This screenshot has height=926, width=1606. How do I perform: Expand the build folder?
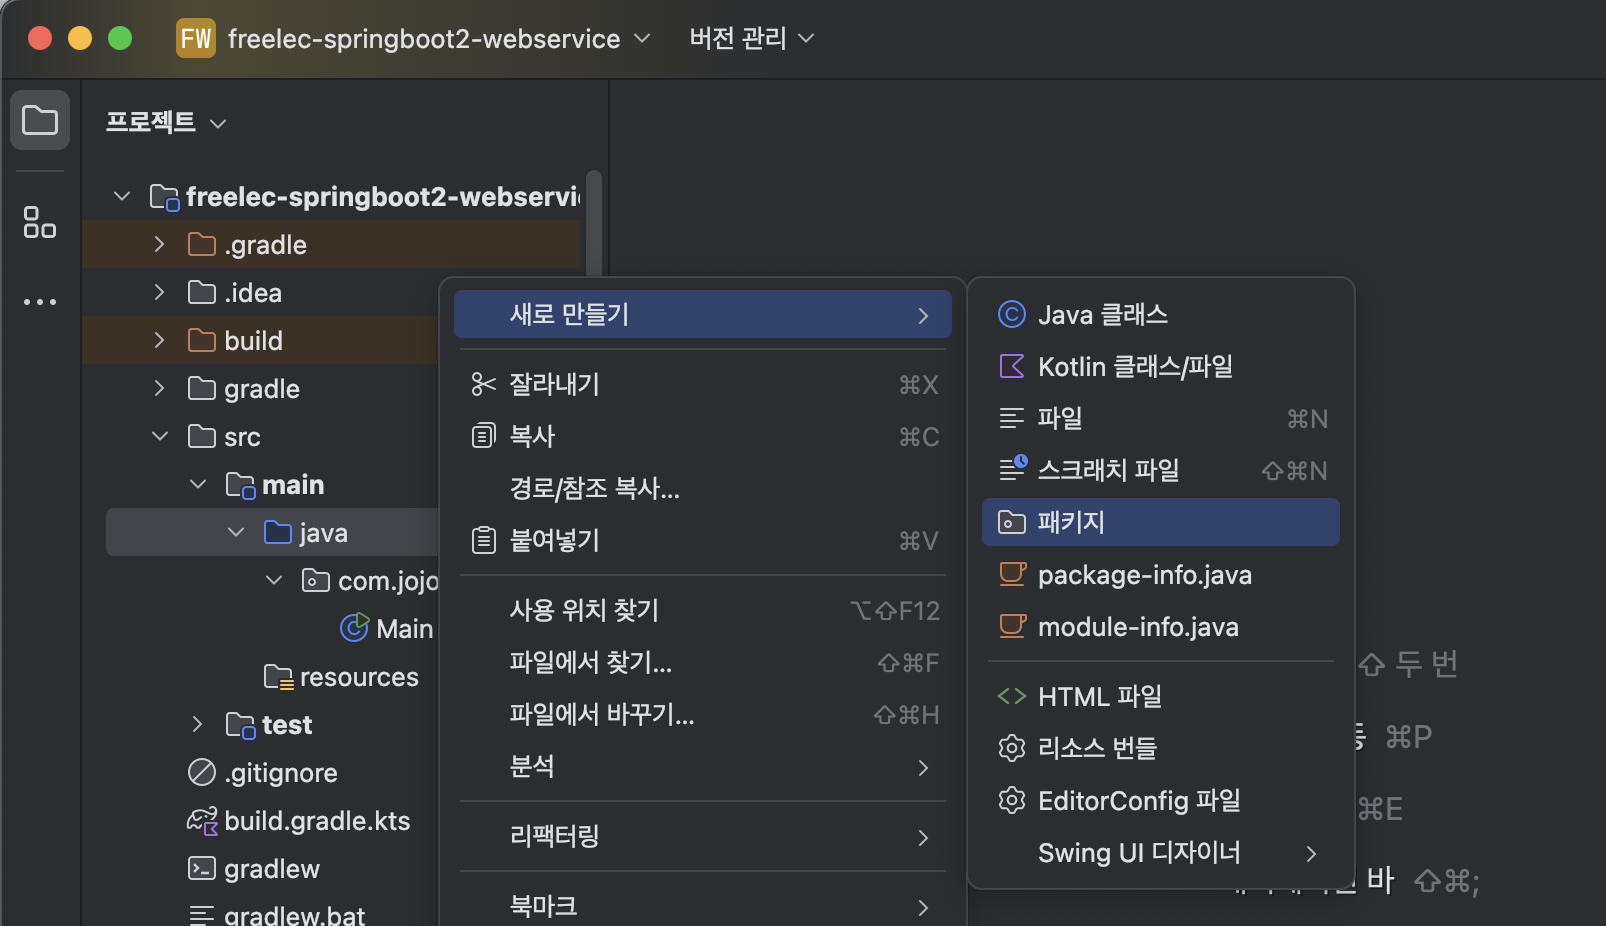coord(159,340)
